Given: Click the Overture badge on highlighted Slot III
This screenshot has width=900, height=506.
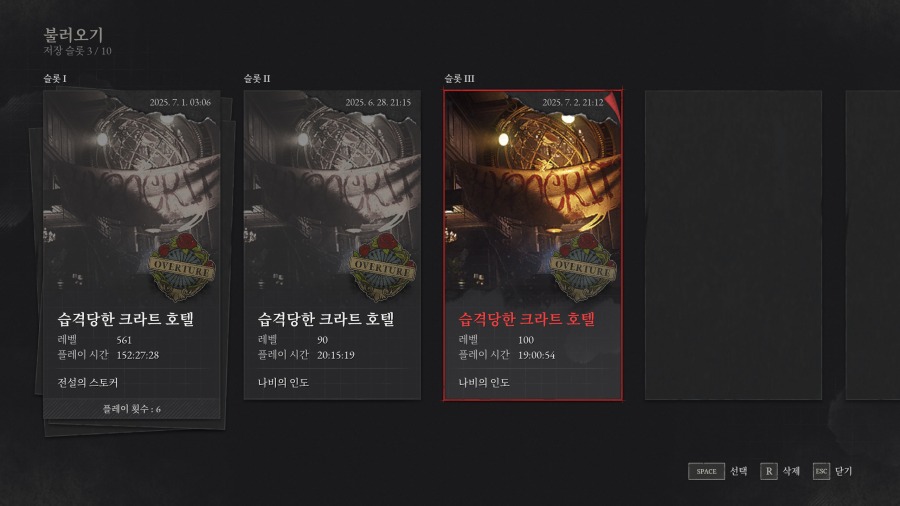Looking at the screenshot, I should pyautogui.click(x=582, y=268).
